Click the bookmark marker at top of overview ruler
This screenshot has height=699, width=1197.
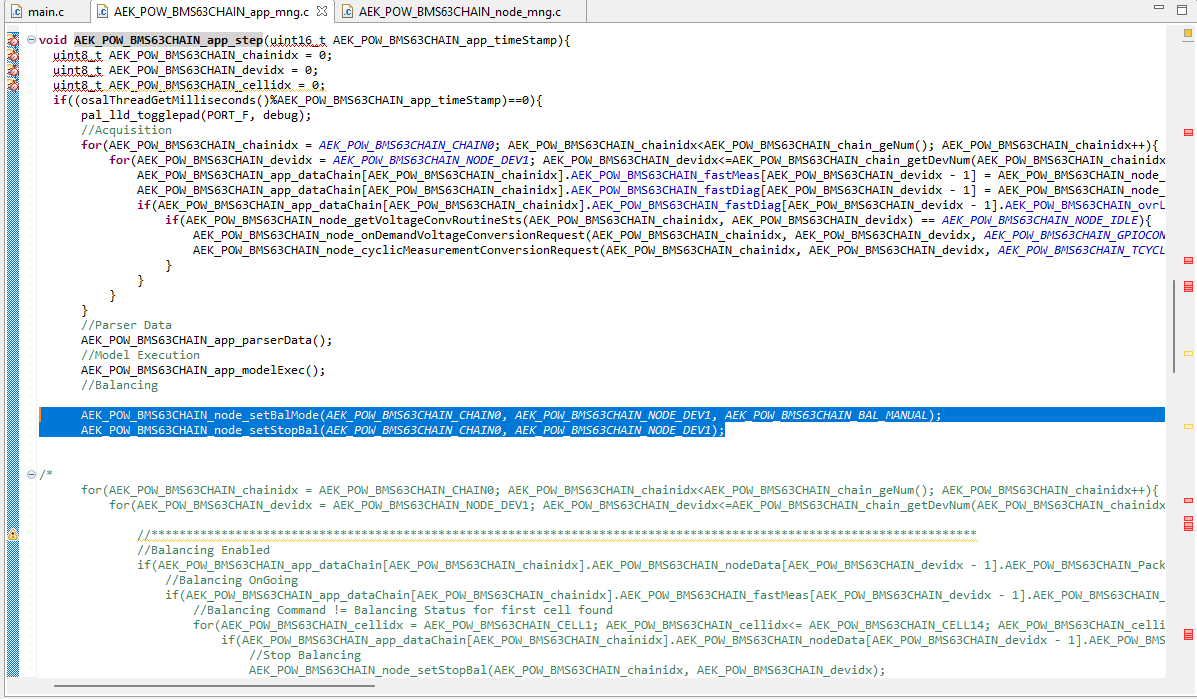tap(1186, 33)
